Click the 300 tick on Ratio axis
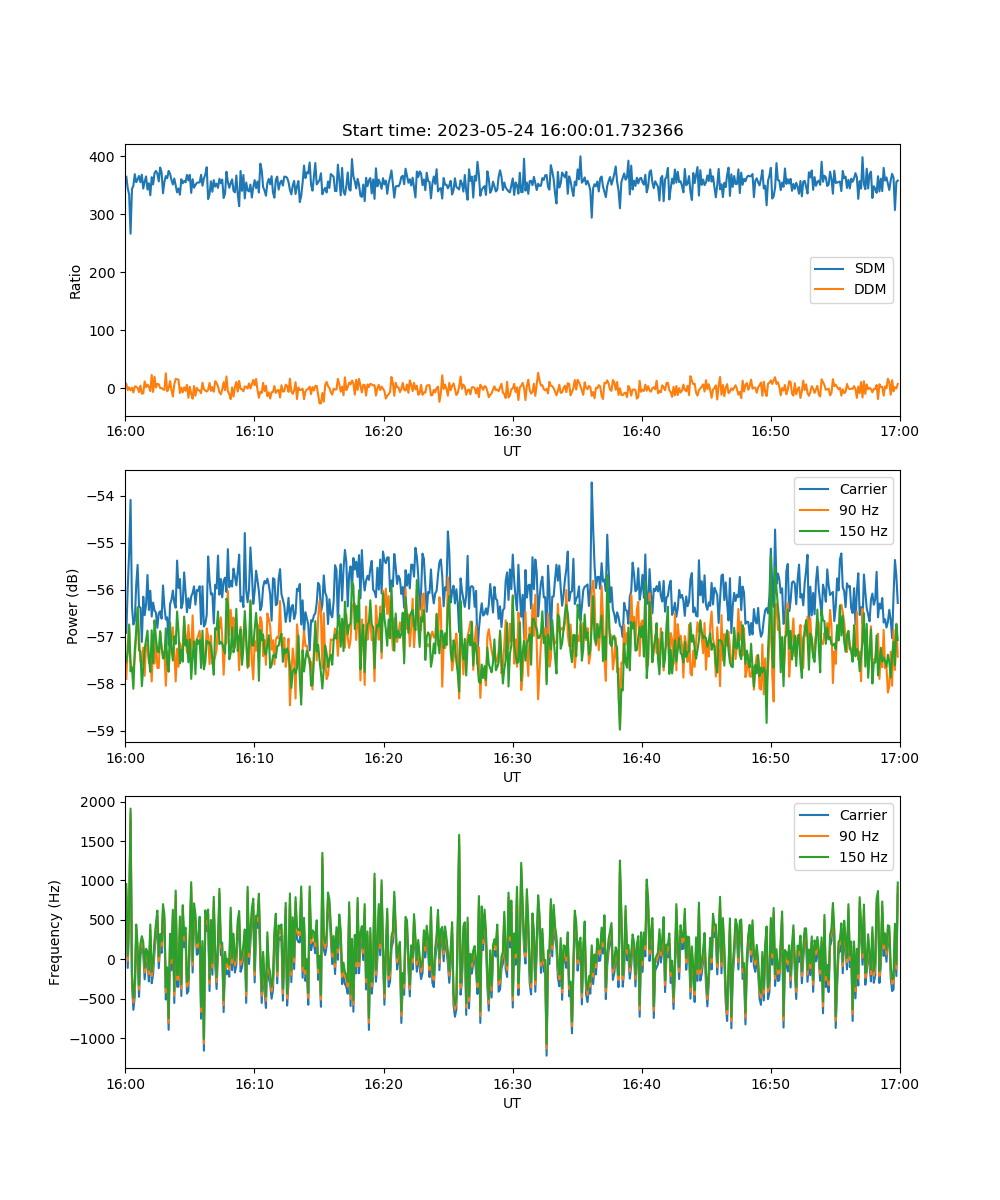This screenshot has width=1000, height=1200. click(104, 215)
